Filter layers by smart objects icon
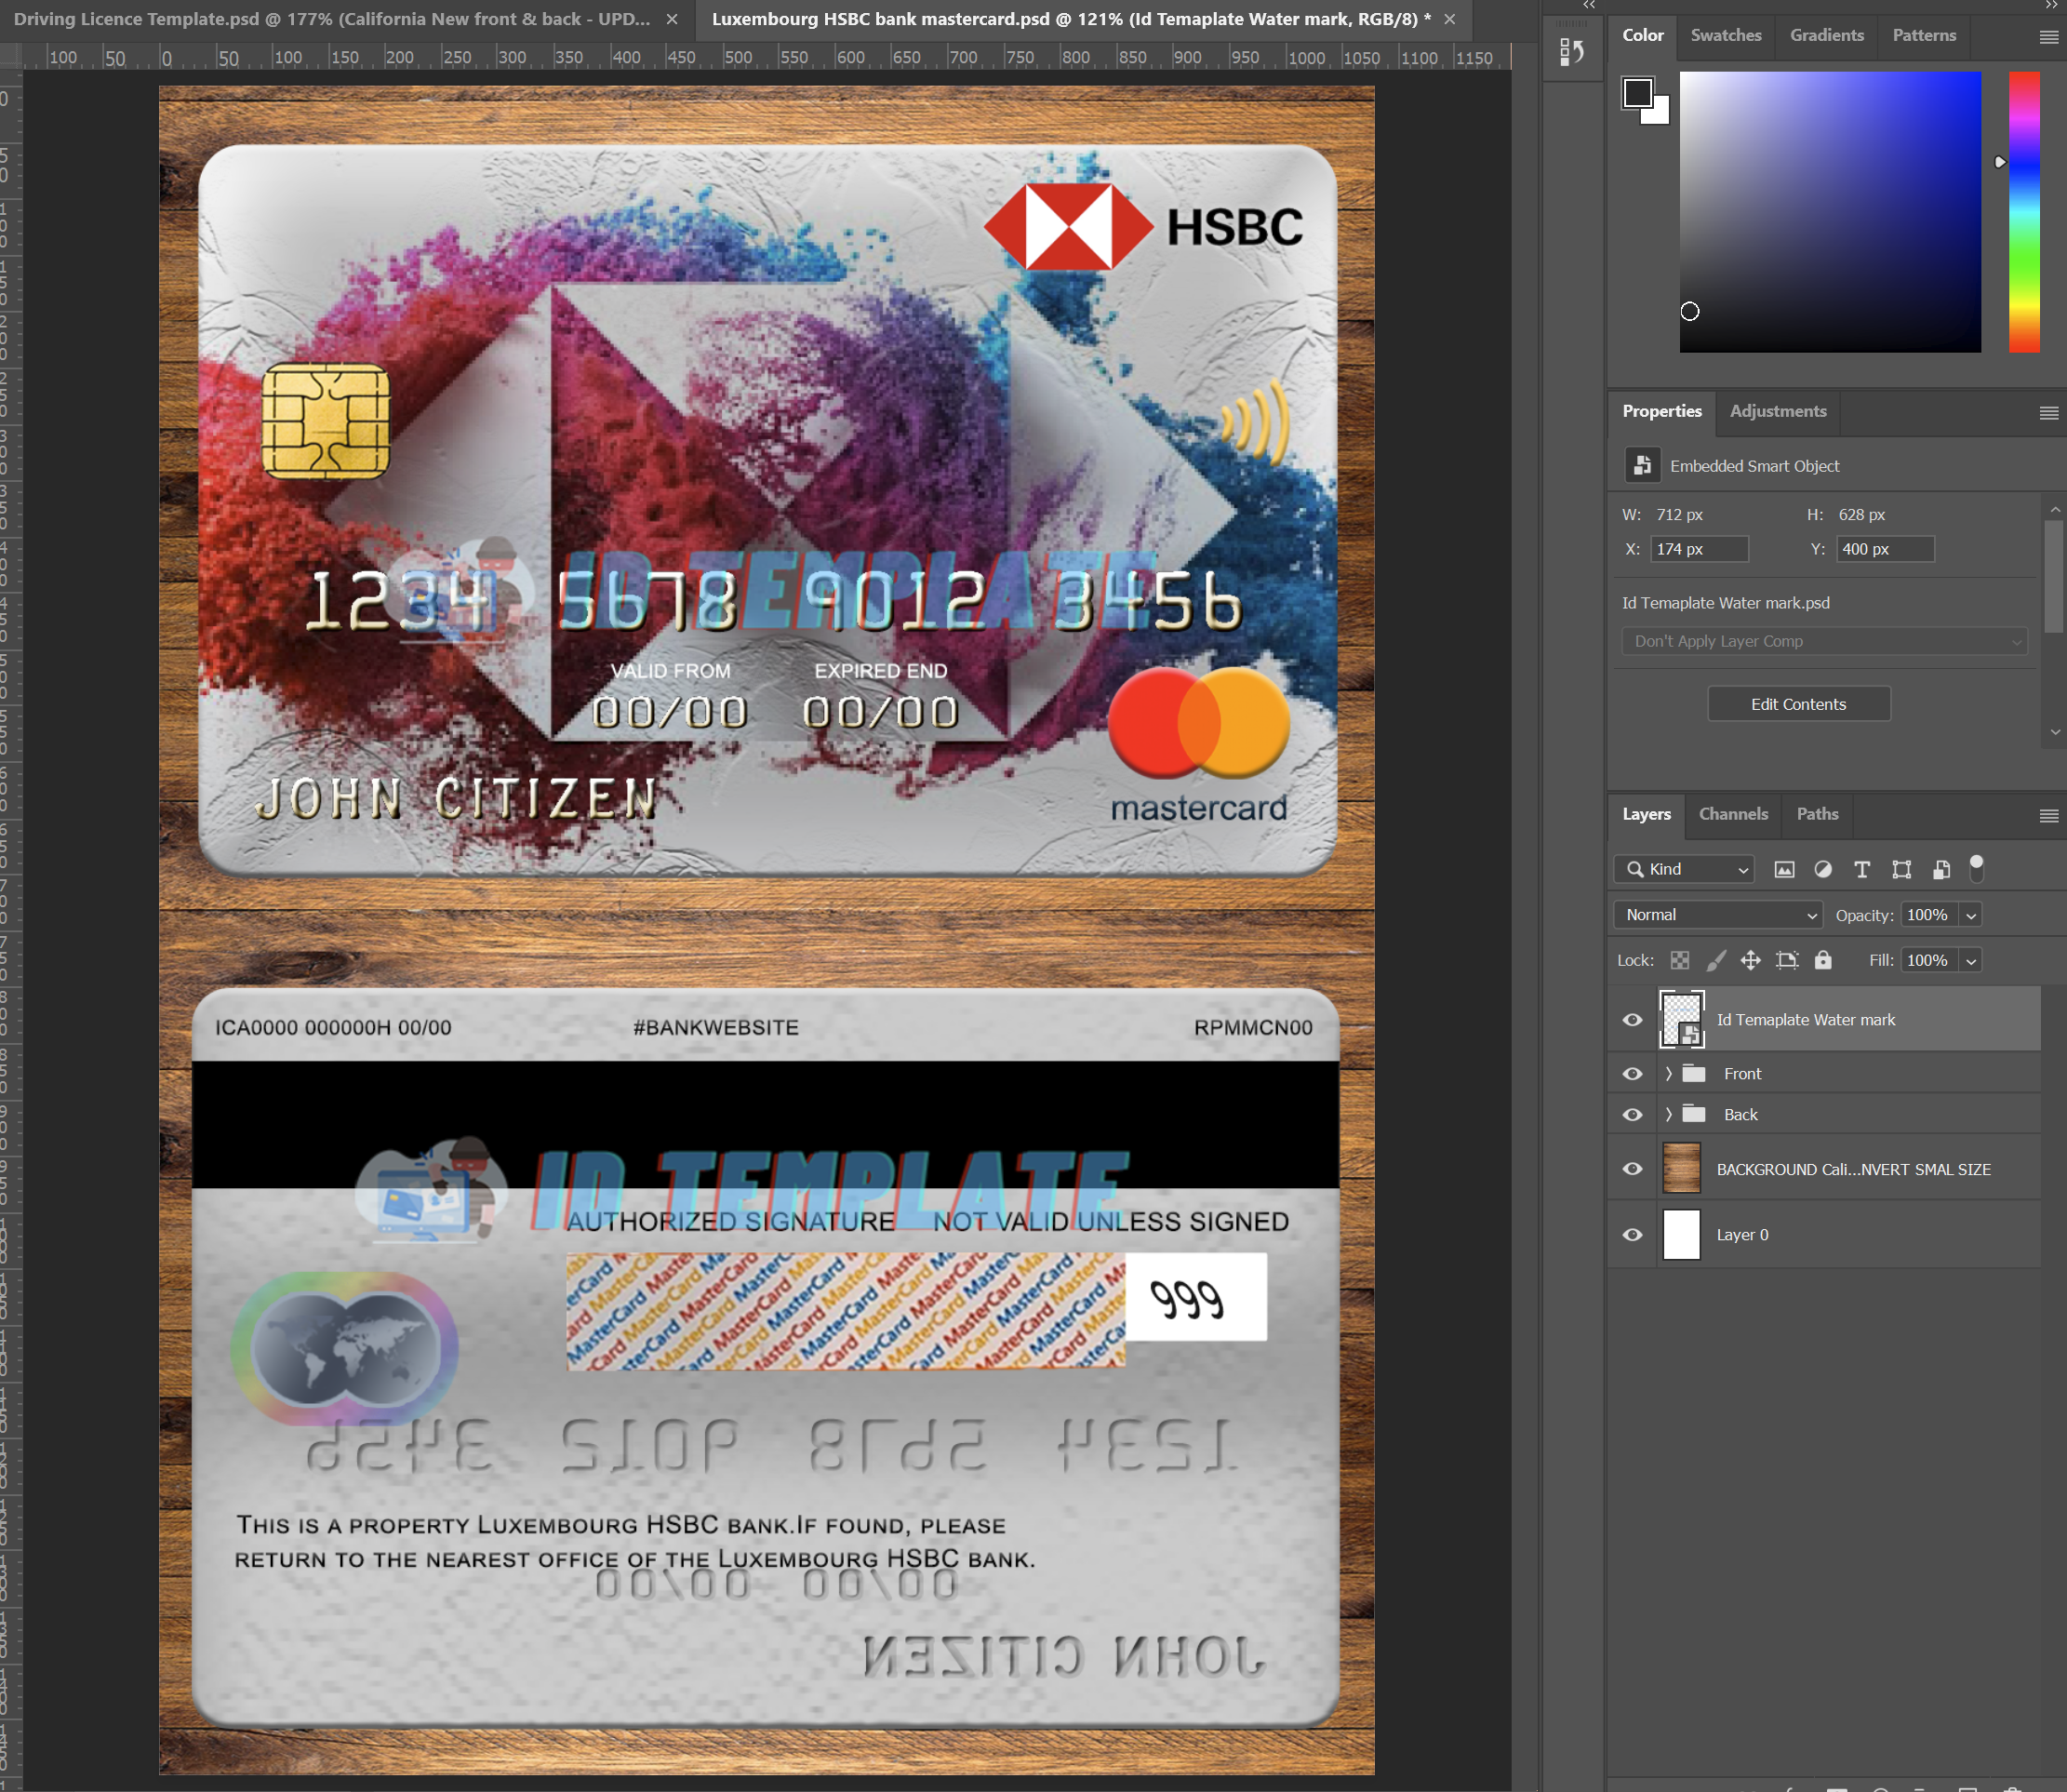Viewport: 2067px width, 1792px height. click(1941, 869)
